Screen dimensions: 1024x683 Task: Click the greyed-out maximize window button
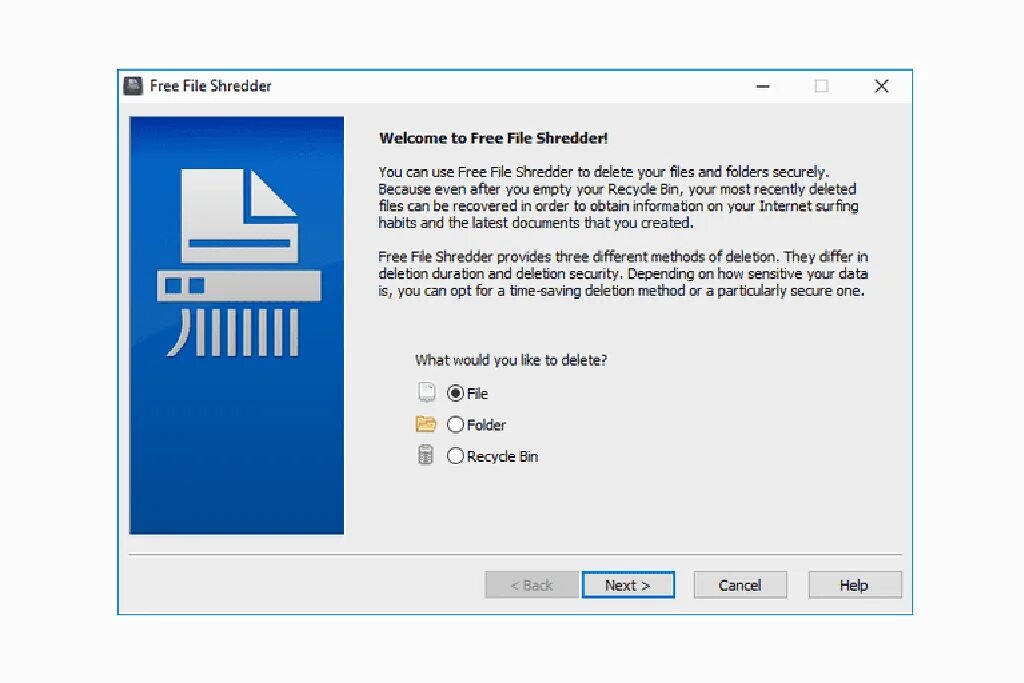(x=822, y=86)
